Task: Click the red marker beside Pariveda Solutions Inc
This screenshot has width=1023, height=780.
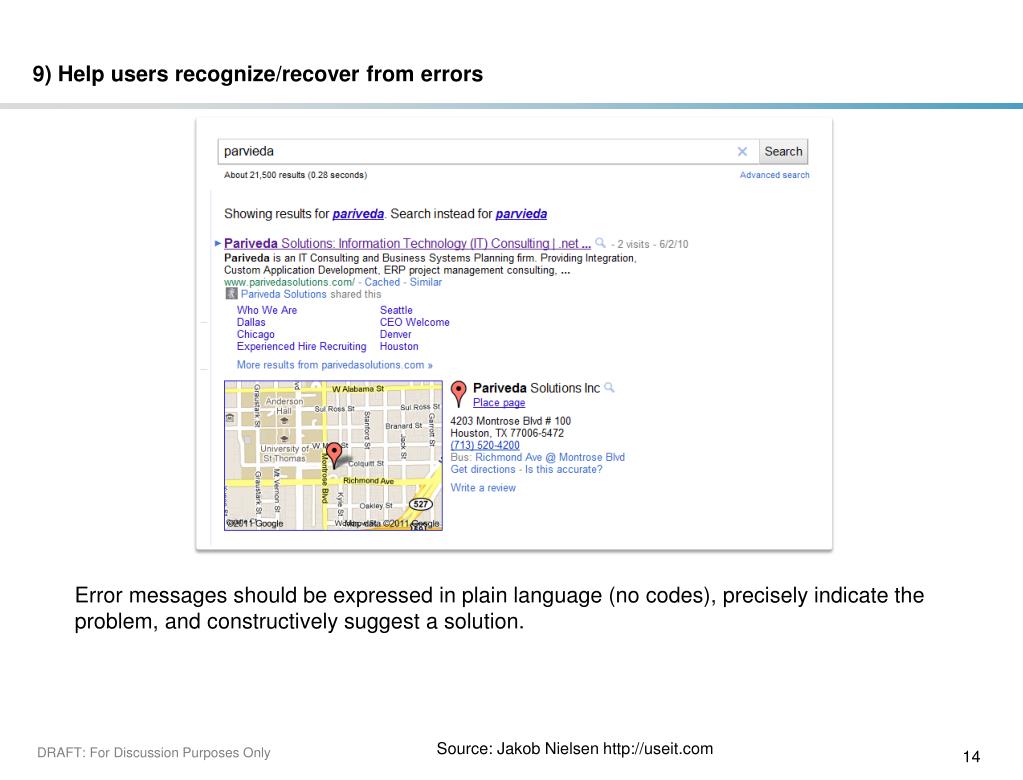Action: [459, 394]
